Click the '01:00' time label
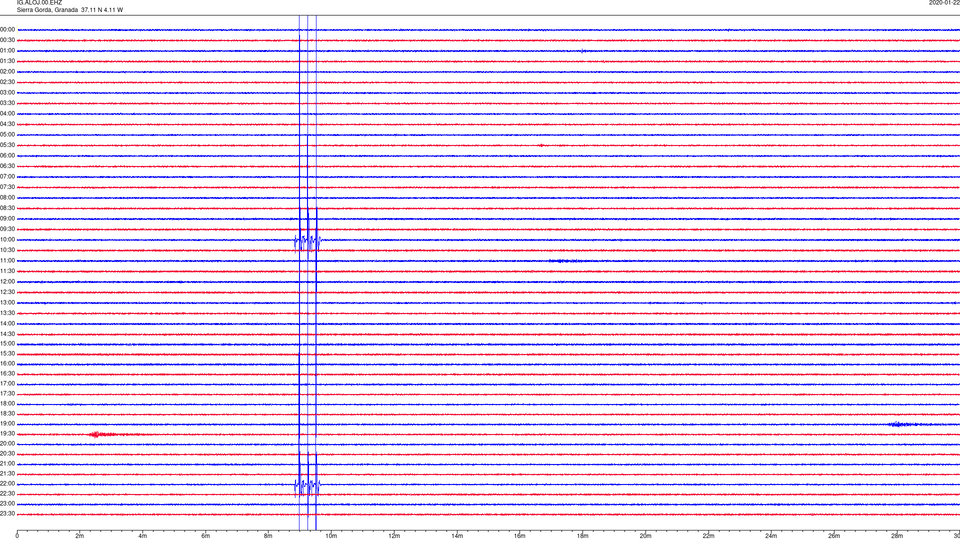The image size is (960, 540). point(8,51)
